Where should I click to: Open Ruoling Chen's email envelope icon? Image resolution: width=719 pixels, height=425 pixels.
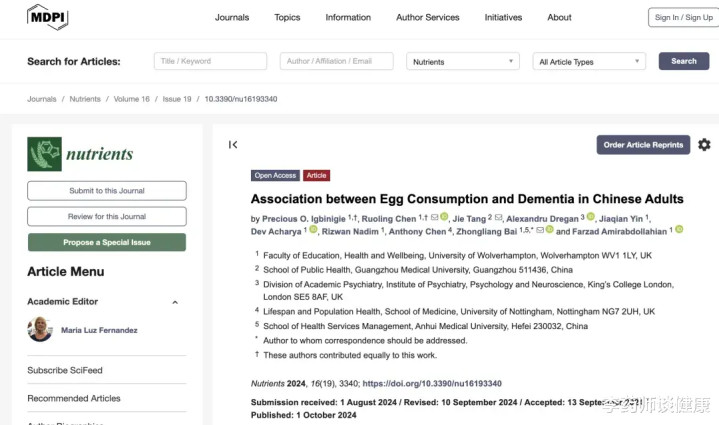[434, 217]
